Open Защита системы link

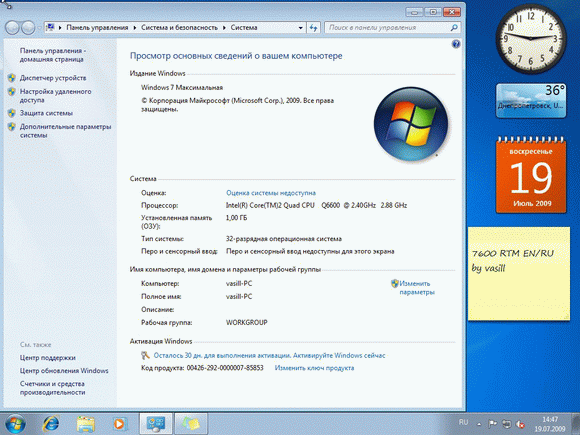tap(46, 113)
